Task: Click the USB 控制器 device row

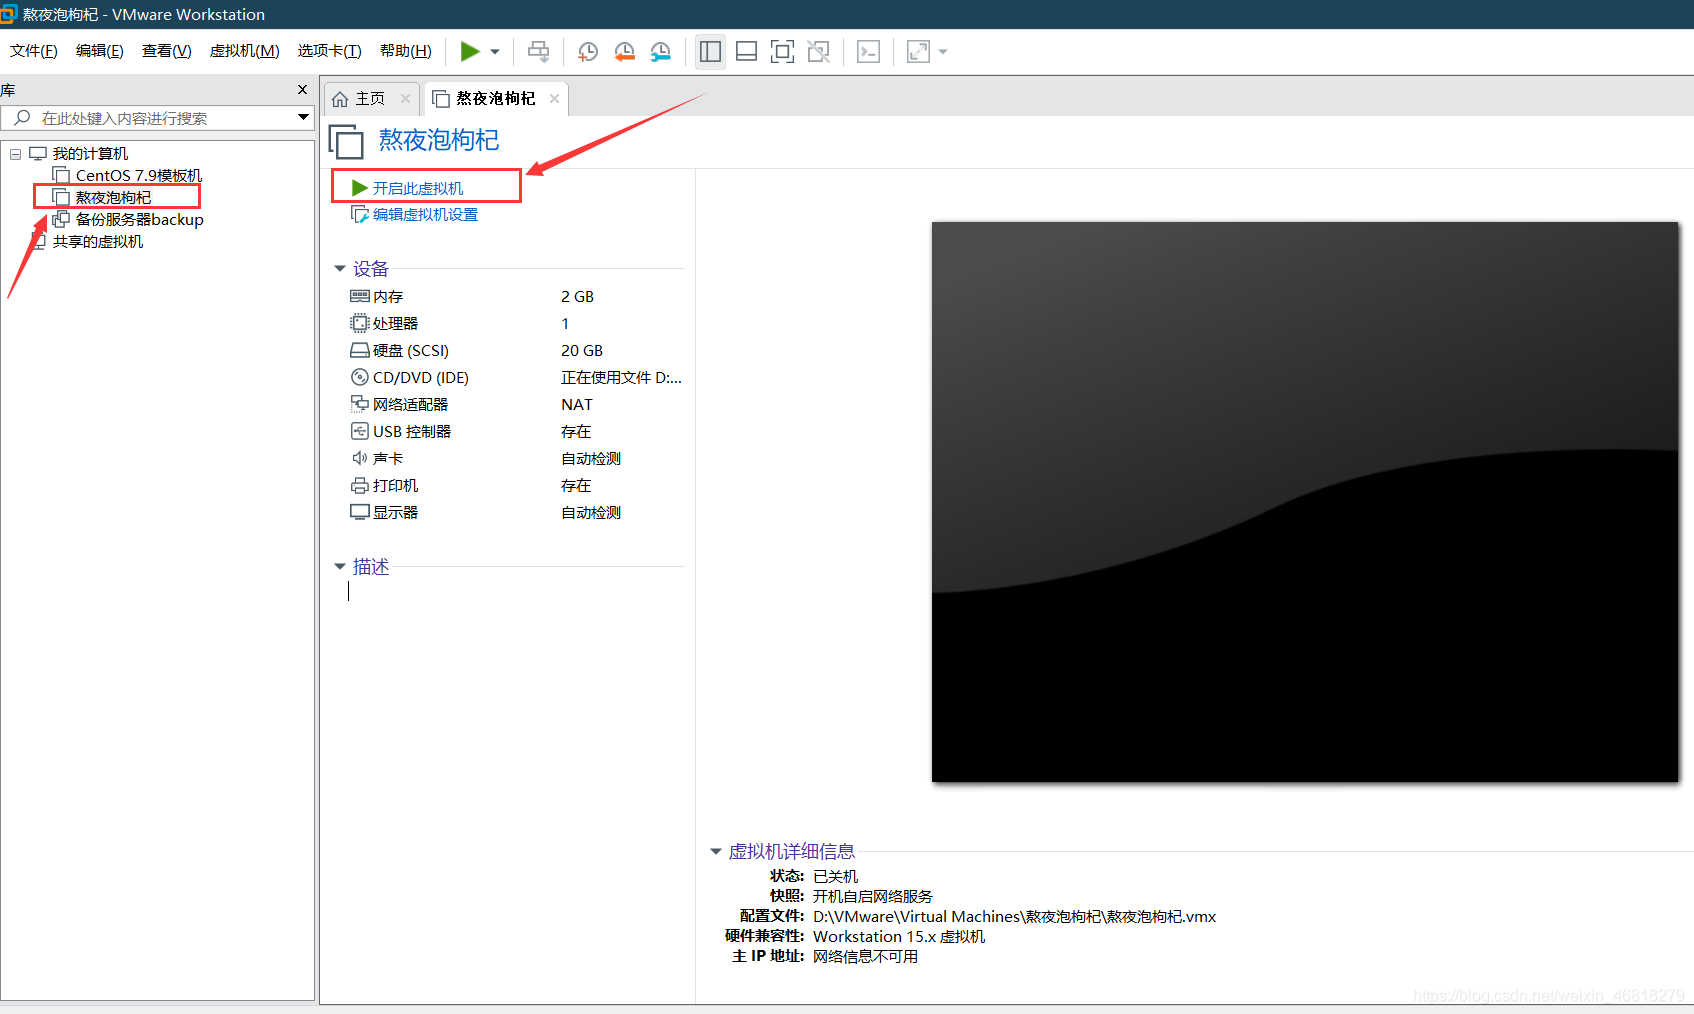Action: coord(516,432)
